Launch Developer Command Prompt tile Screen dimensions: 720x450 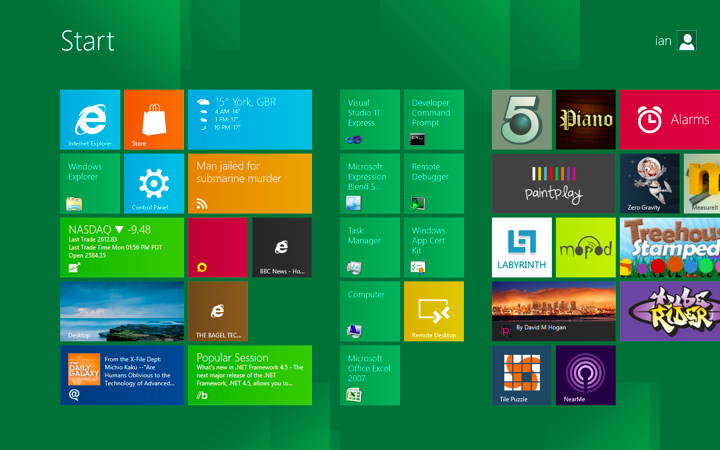[x=434, y=119]
